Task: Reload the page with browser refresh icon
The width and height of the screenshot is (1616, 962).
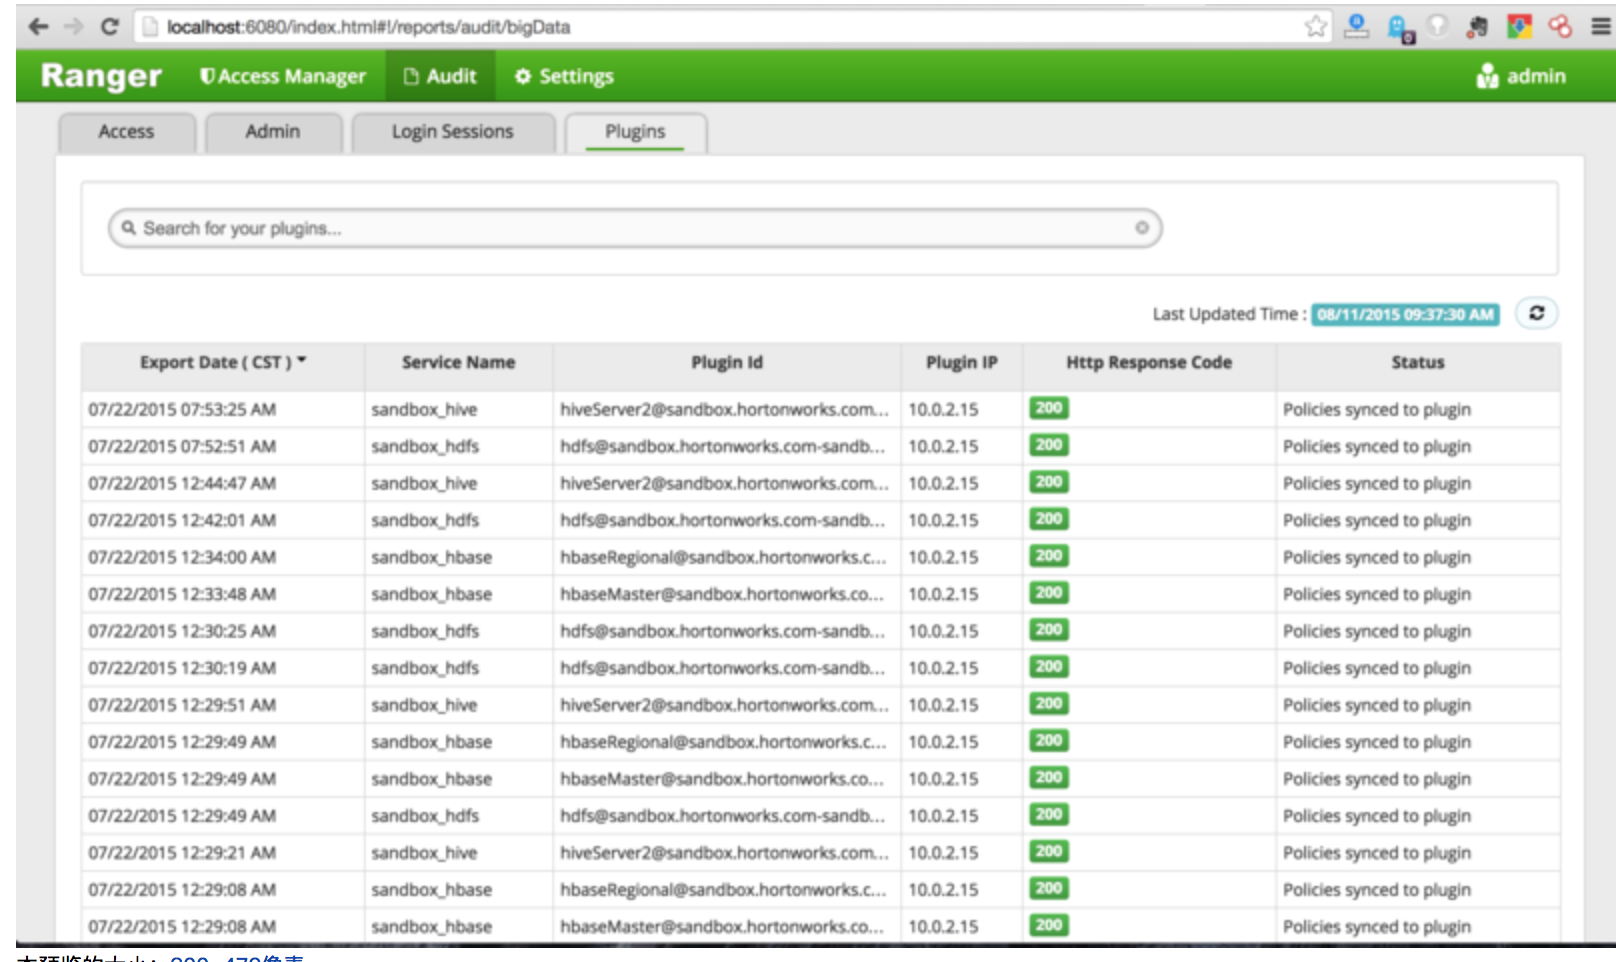Action: 110,27
